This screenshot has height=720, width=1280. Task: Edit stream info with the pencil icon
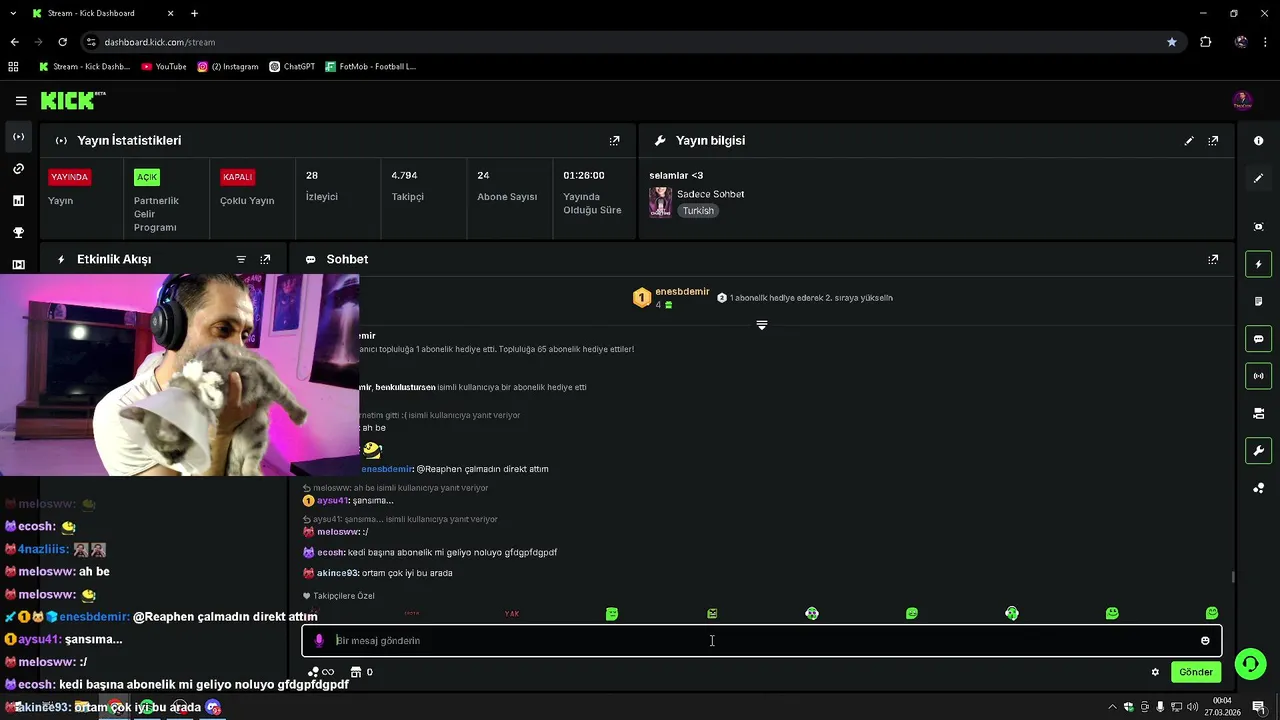[1189, 141]
